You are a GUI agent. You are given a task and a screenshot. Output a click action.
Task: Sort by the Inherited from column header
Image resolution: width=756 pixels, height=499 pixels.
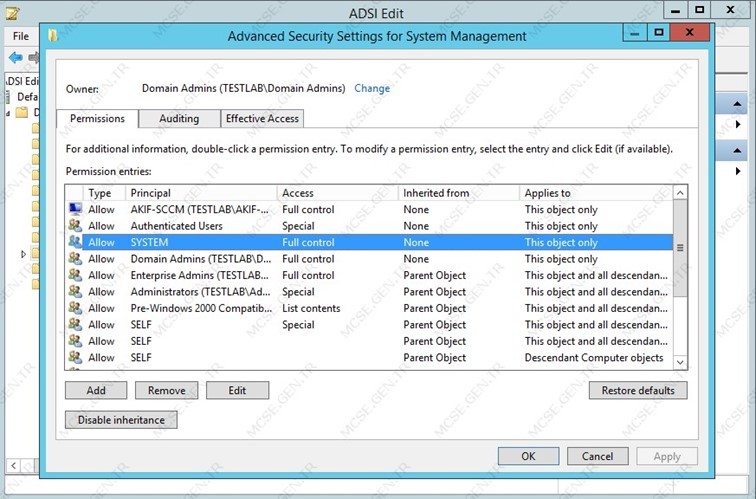[x=459, y=193]
